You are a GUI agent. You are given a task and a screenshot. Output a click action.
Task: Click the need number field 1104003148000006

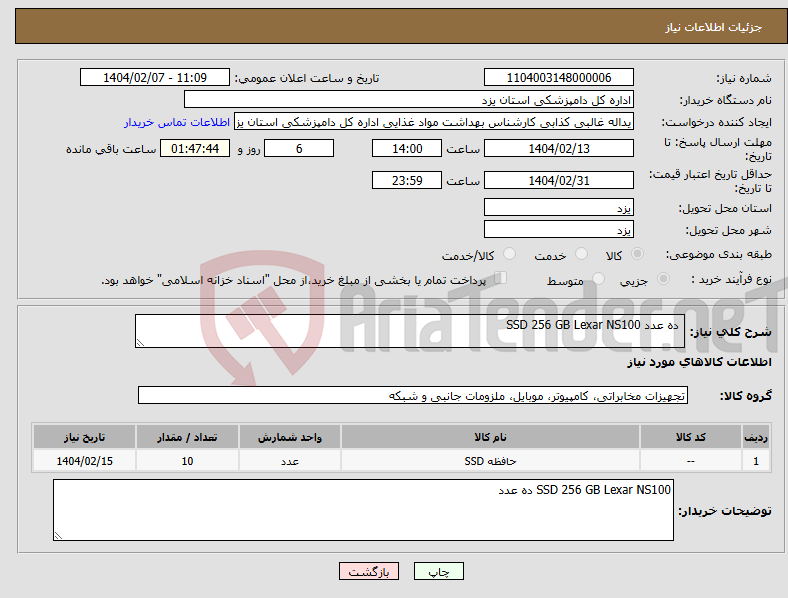click(558, 77)
